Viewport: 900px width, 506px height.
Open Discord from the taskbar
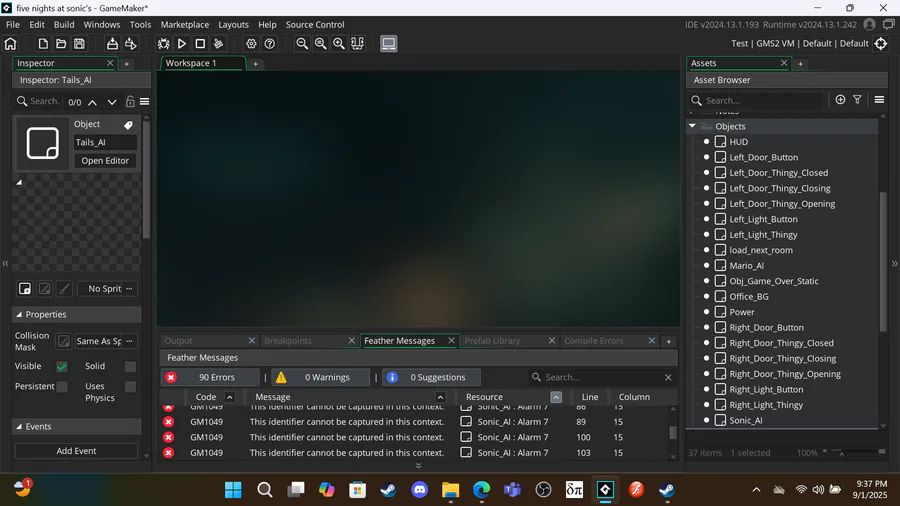(x=420, y=489)
